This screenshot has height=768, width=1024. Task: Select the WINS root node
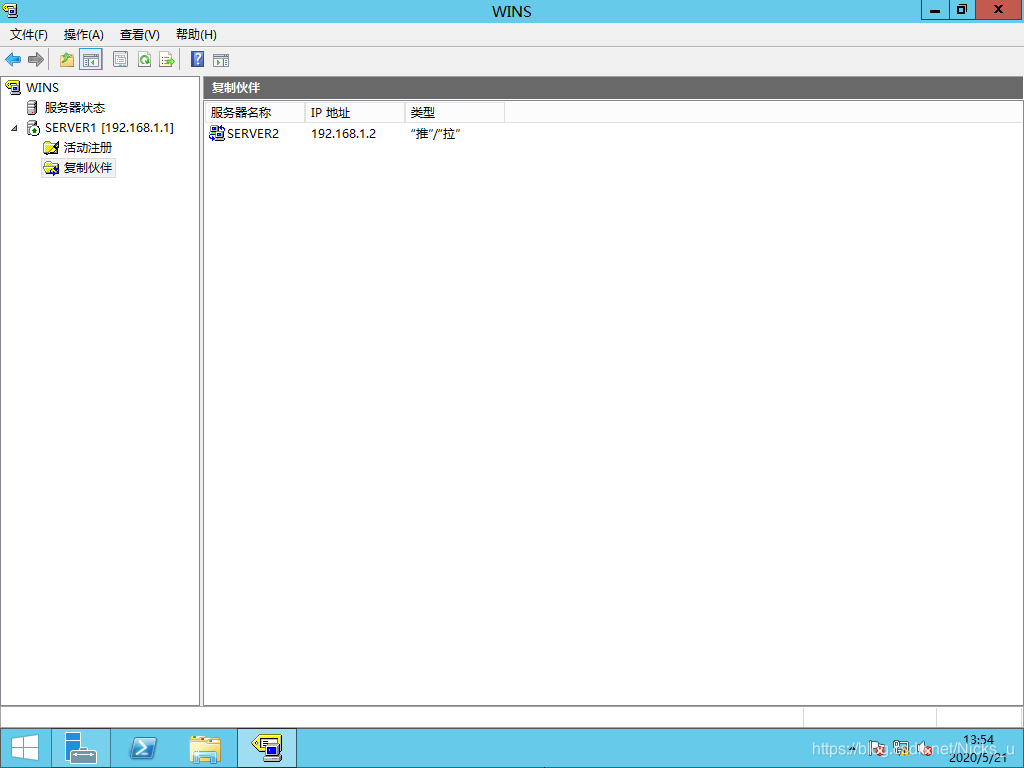(x=42, y=88)
